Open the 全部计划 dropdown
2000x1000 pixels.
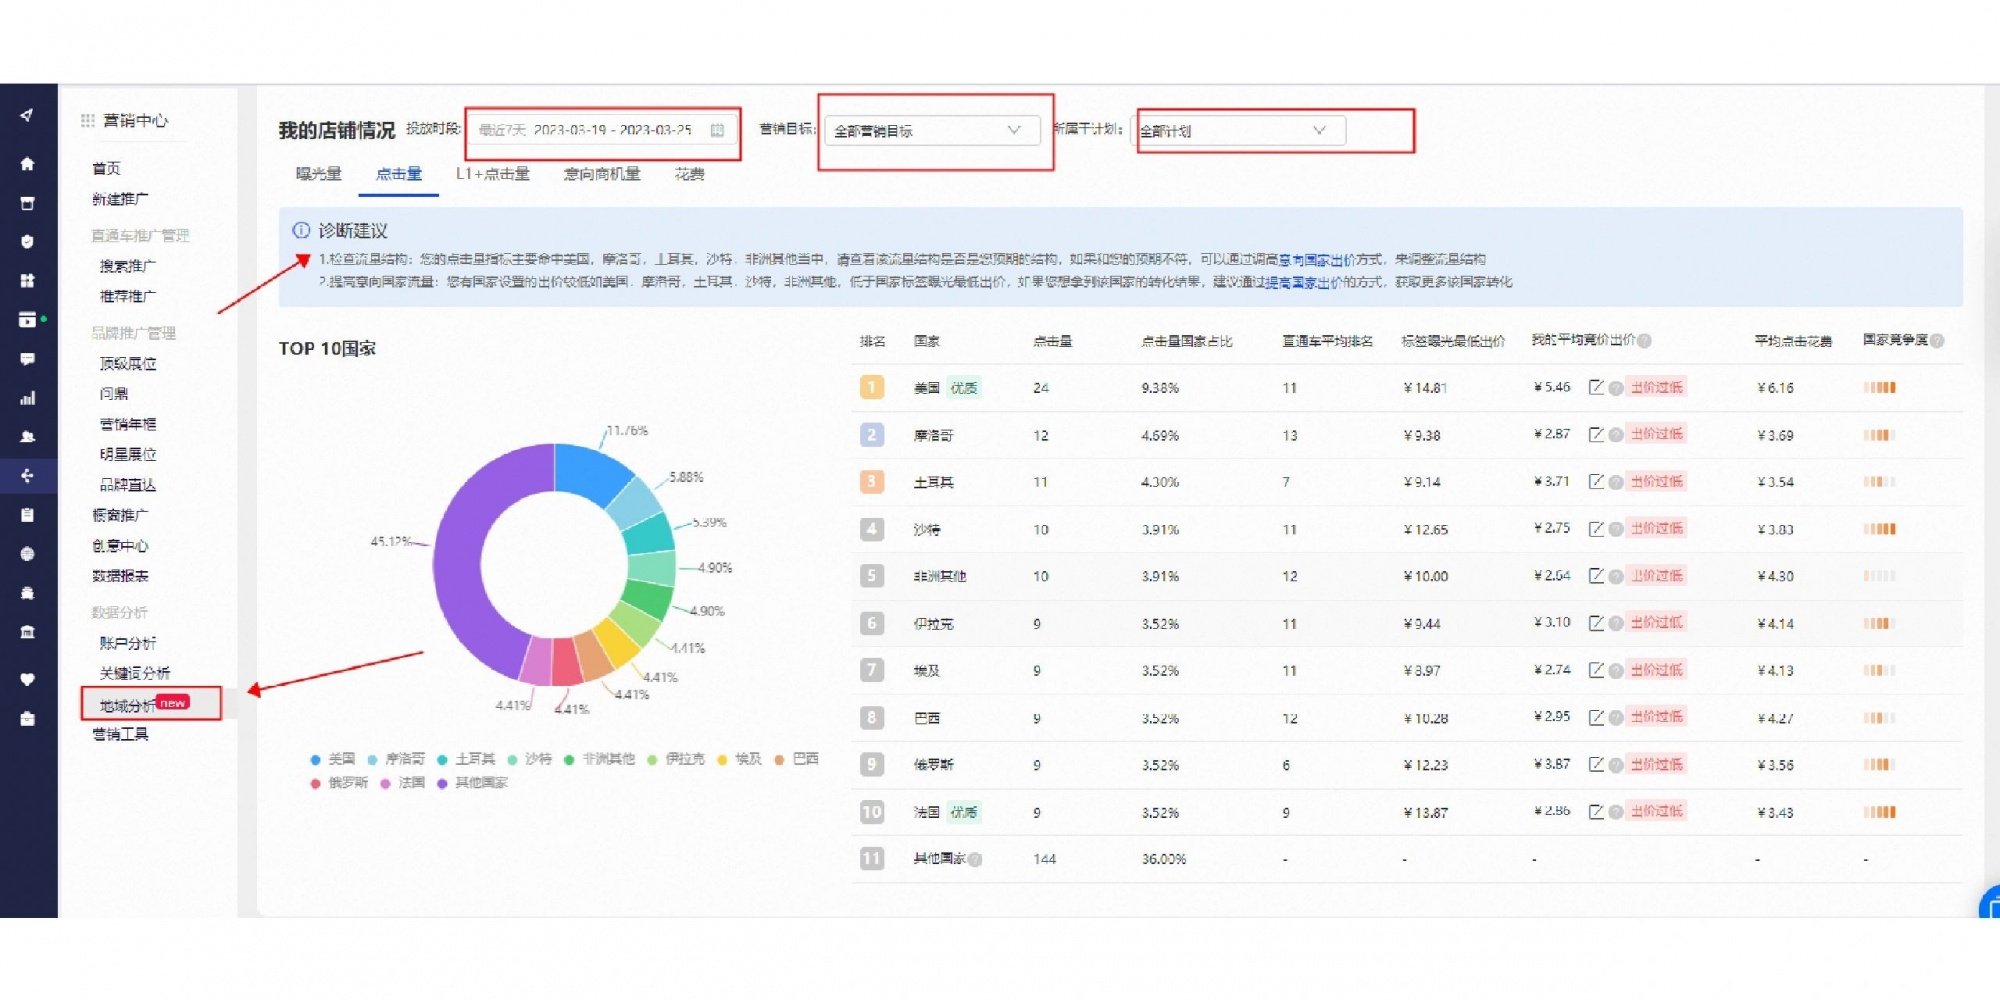(1239, 131)
